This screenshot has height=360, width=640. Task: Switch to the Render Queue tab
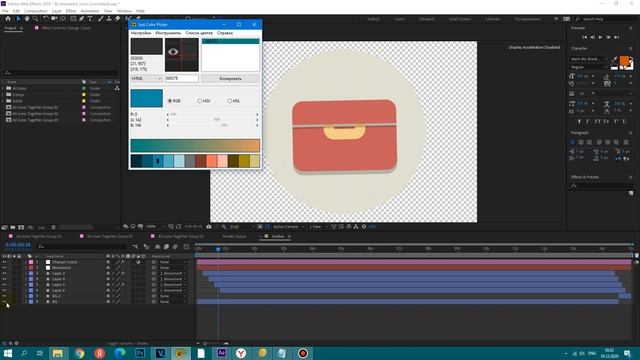234,236
